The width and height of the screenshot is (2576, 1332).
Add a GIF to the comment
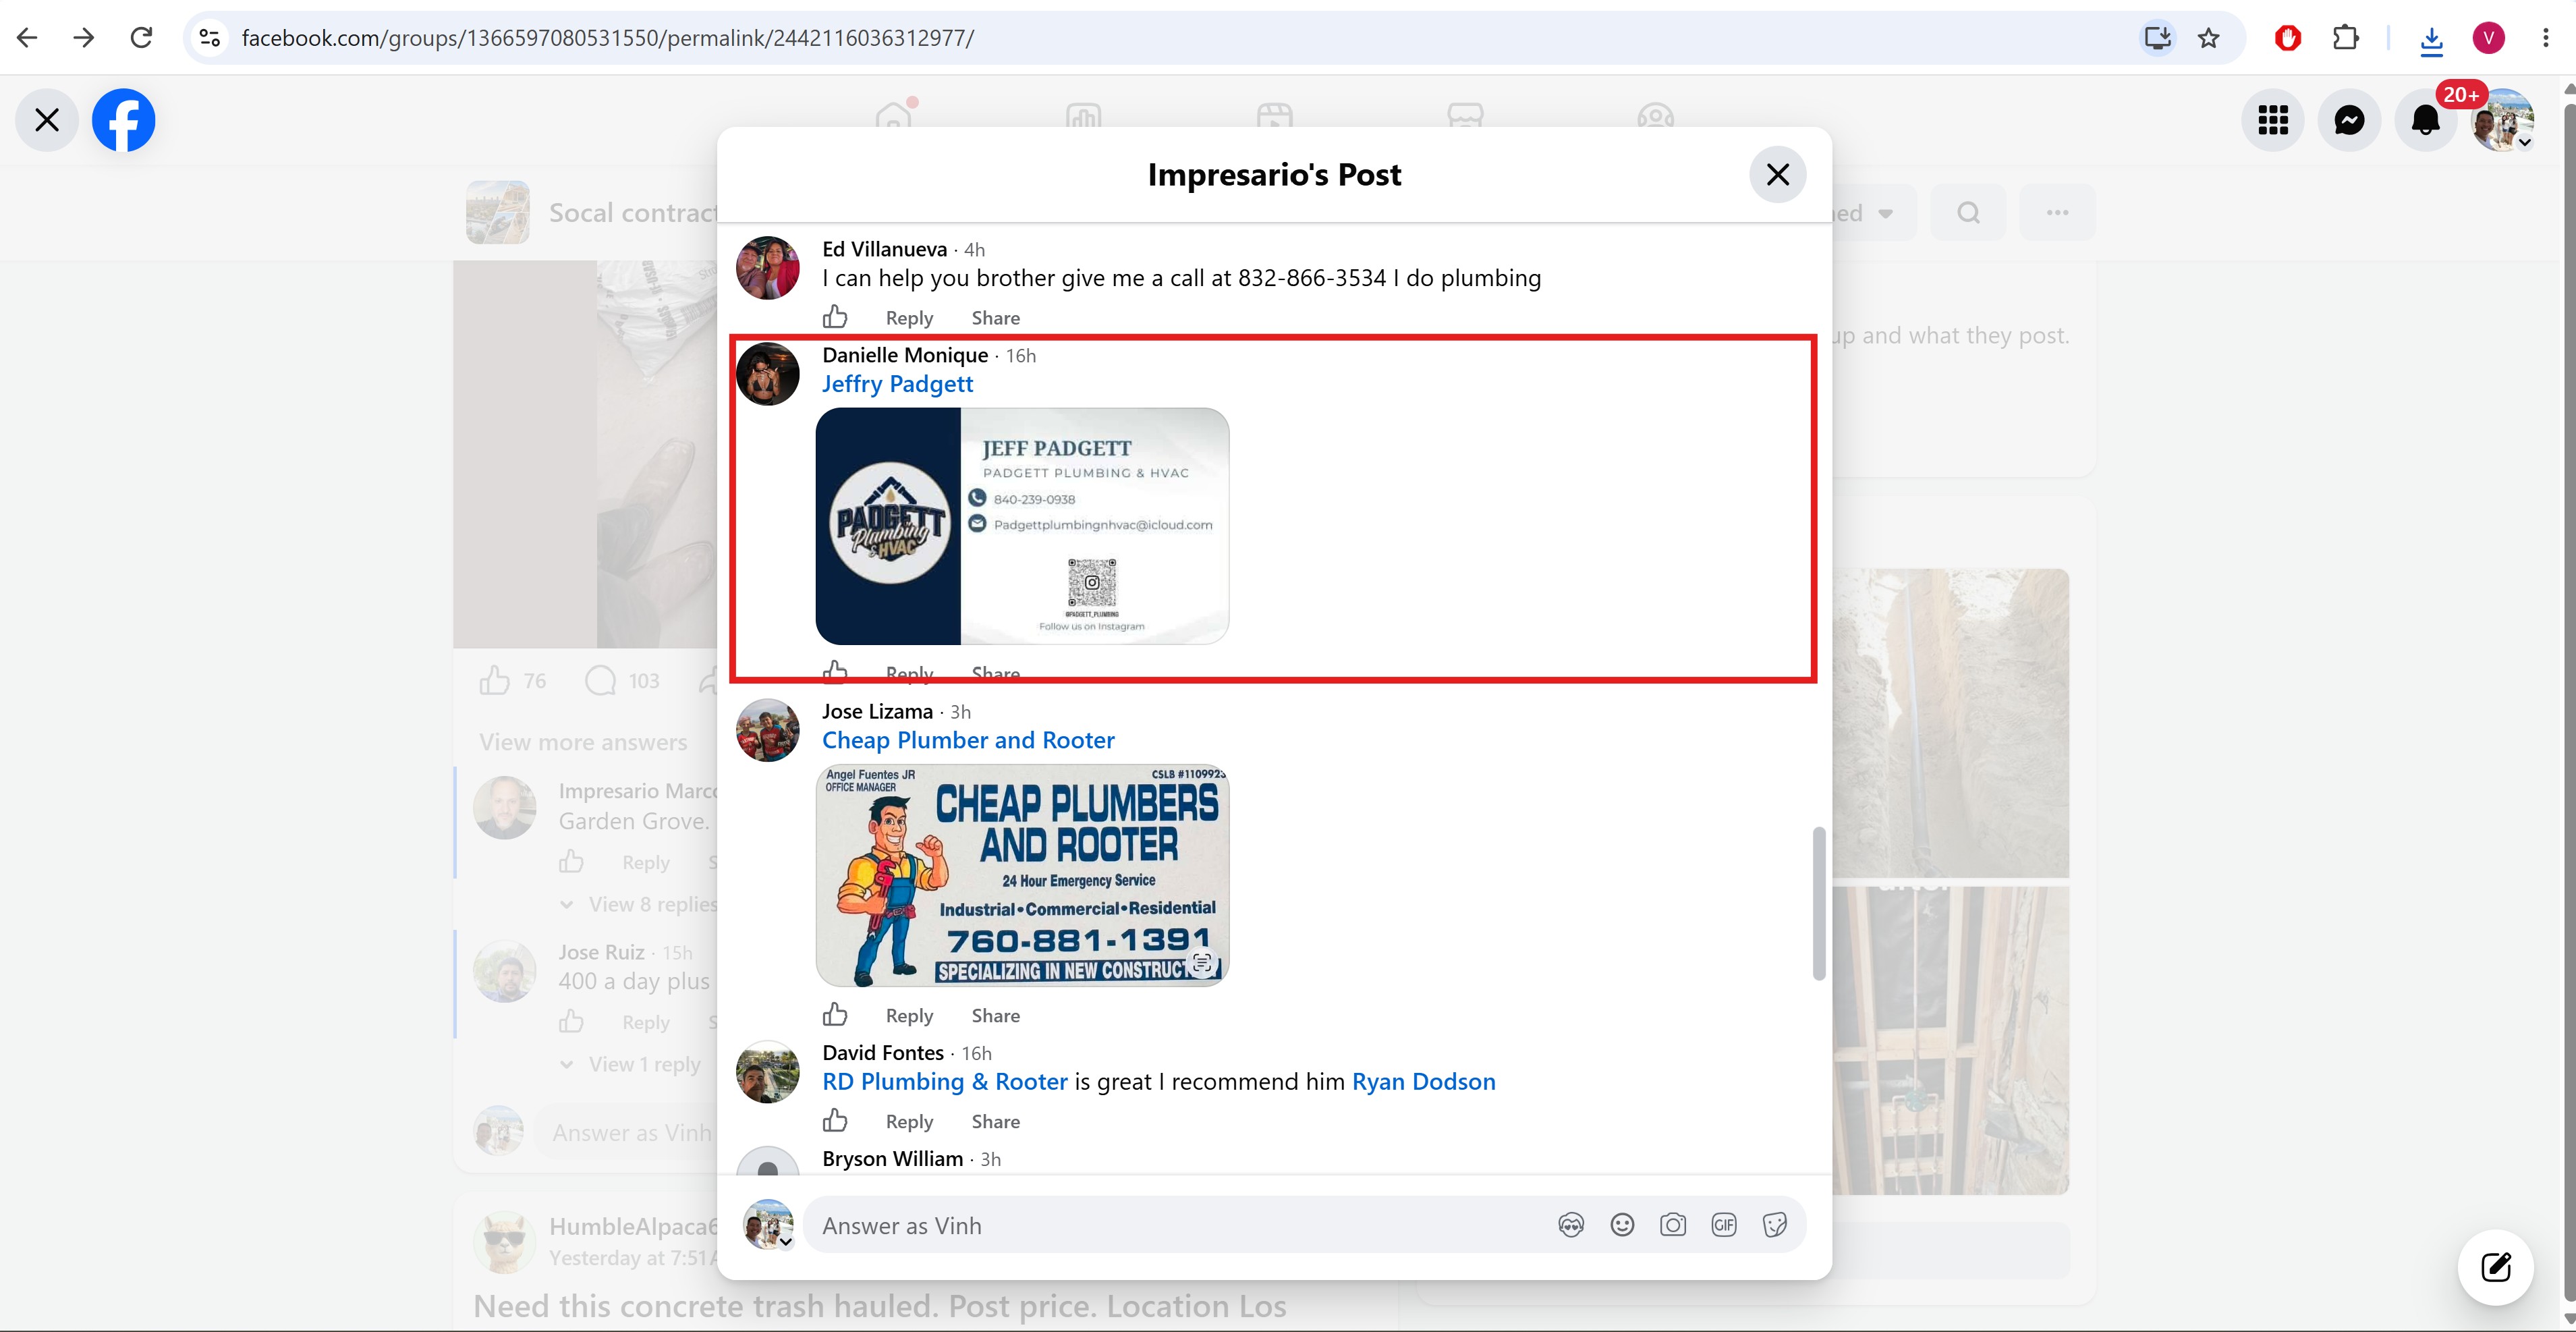[1724, 1225]
